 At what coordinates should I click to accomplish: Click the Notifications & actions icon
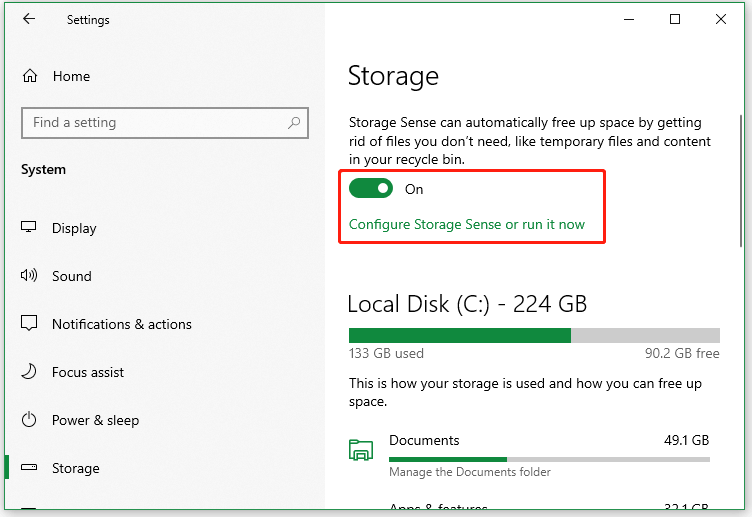[30, 324]
